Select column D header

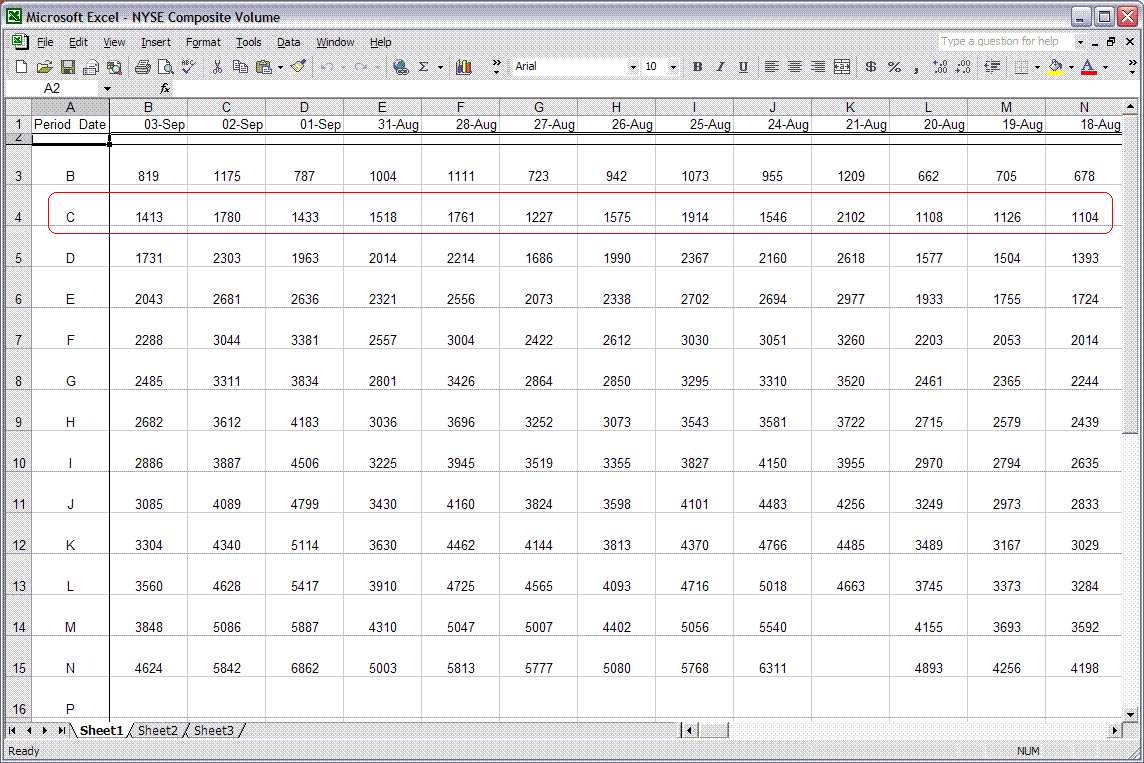point(304,107)
